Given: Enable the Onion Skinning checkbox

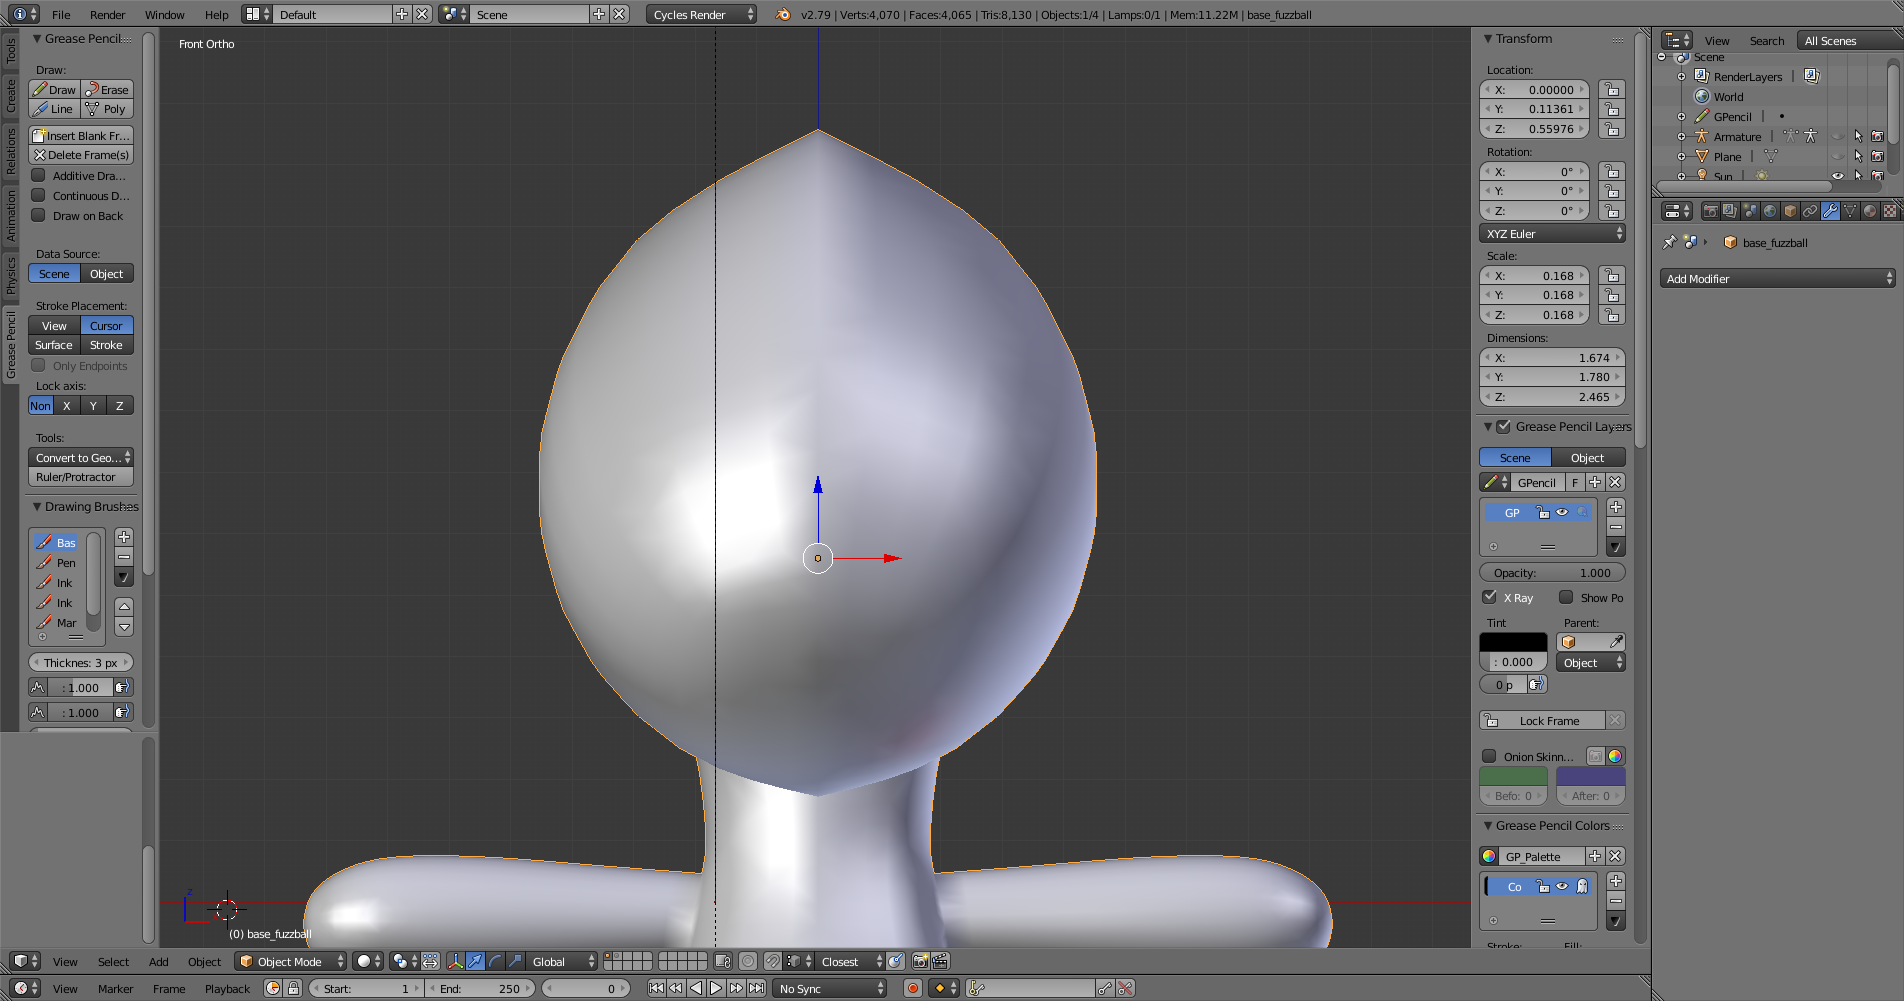Looking at the screenshot, I should point(1490,756).
